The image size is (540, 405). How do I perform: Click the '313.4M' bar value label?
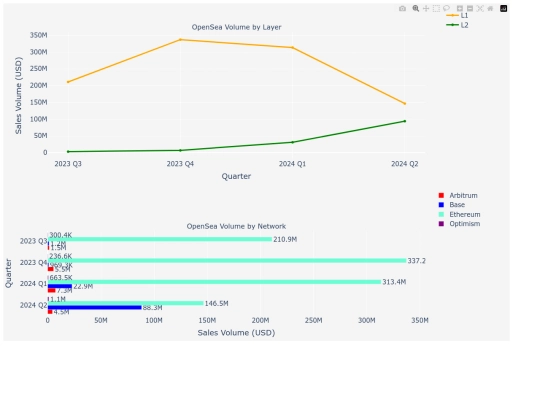click(394, 282)
